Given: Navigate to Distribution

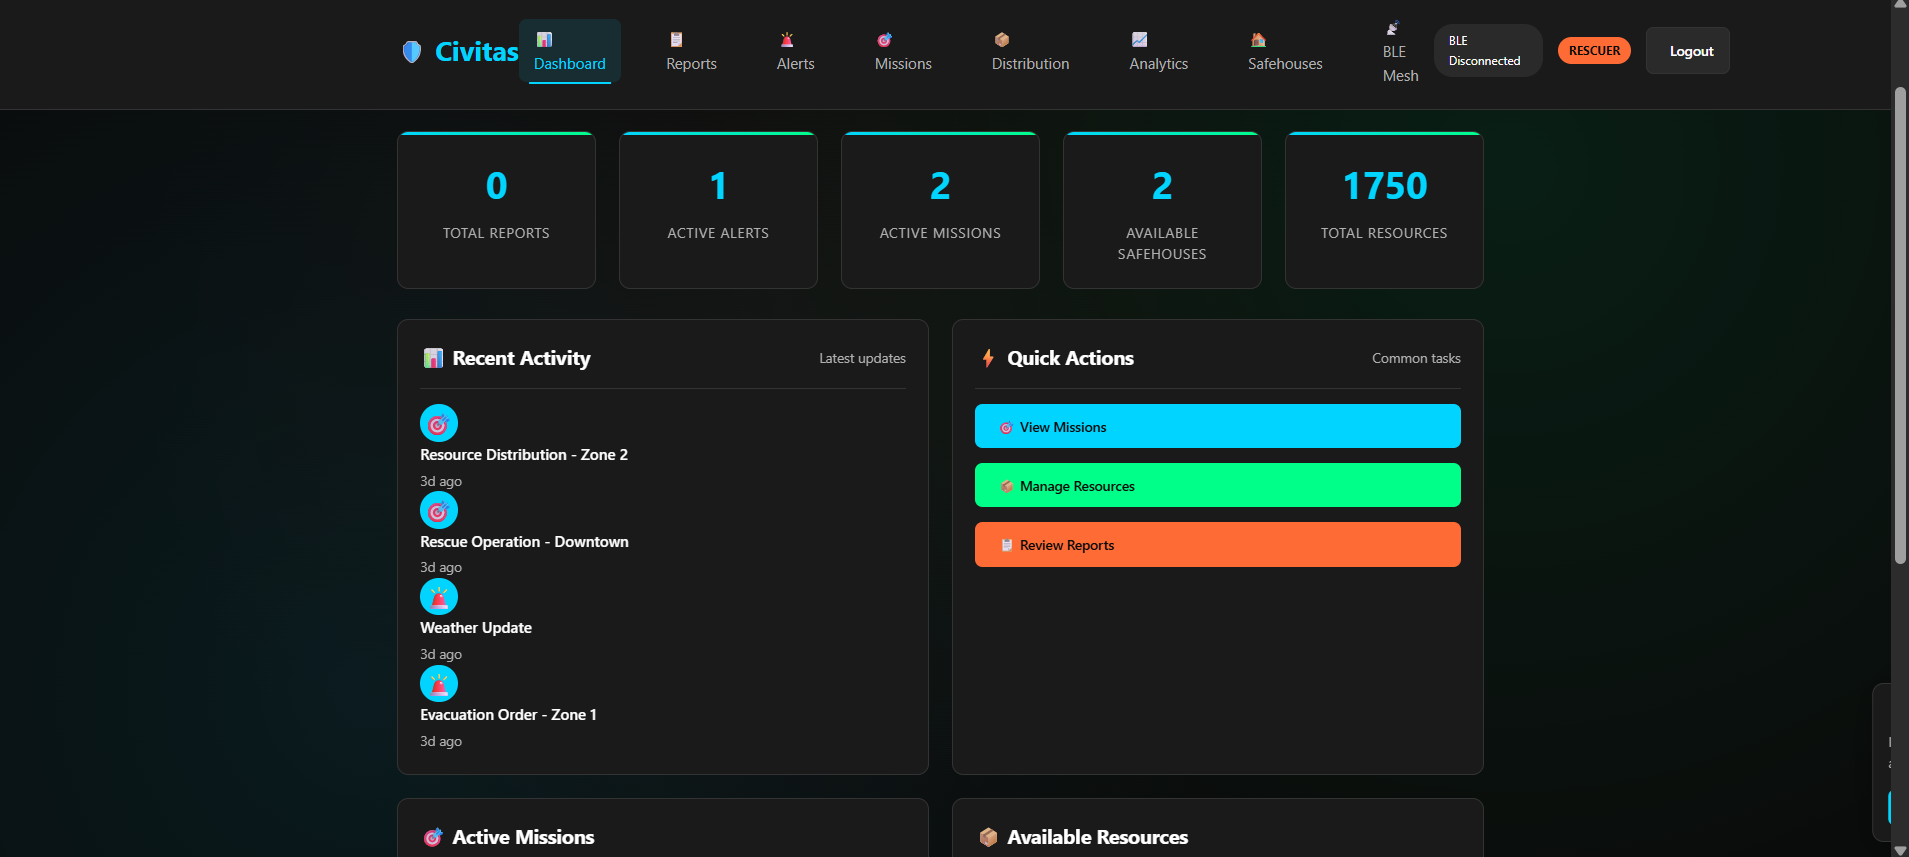Looking at the screenshot, I should (1031, 51).
